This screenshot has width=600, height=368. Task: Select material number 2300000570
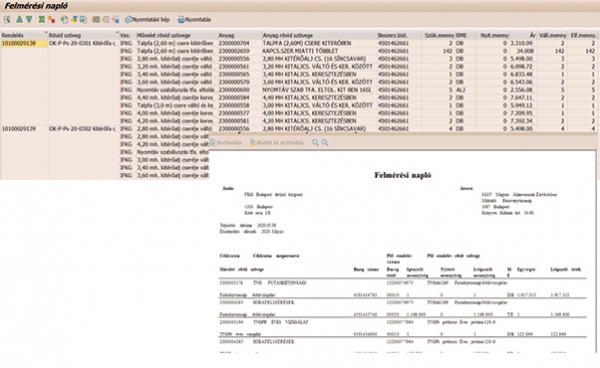coord(240,82)
